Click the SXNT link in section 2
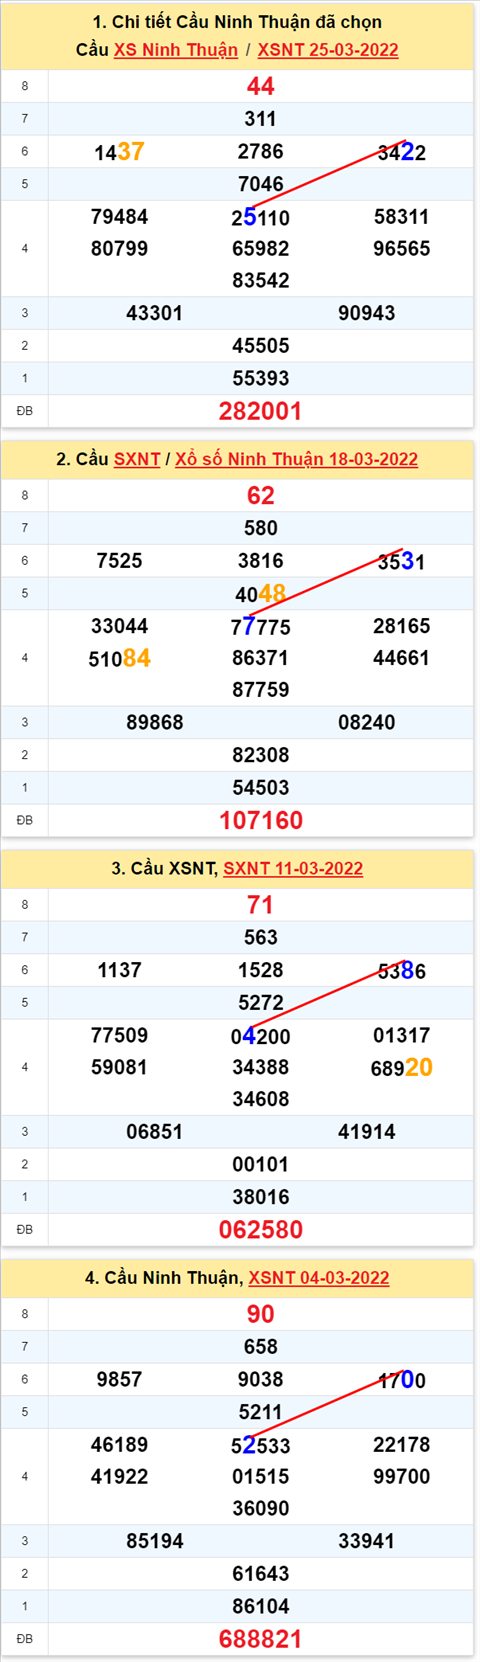The height and width of the screenshot is (1662, 480). (x=137, y=459)
